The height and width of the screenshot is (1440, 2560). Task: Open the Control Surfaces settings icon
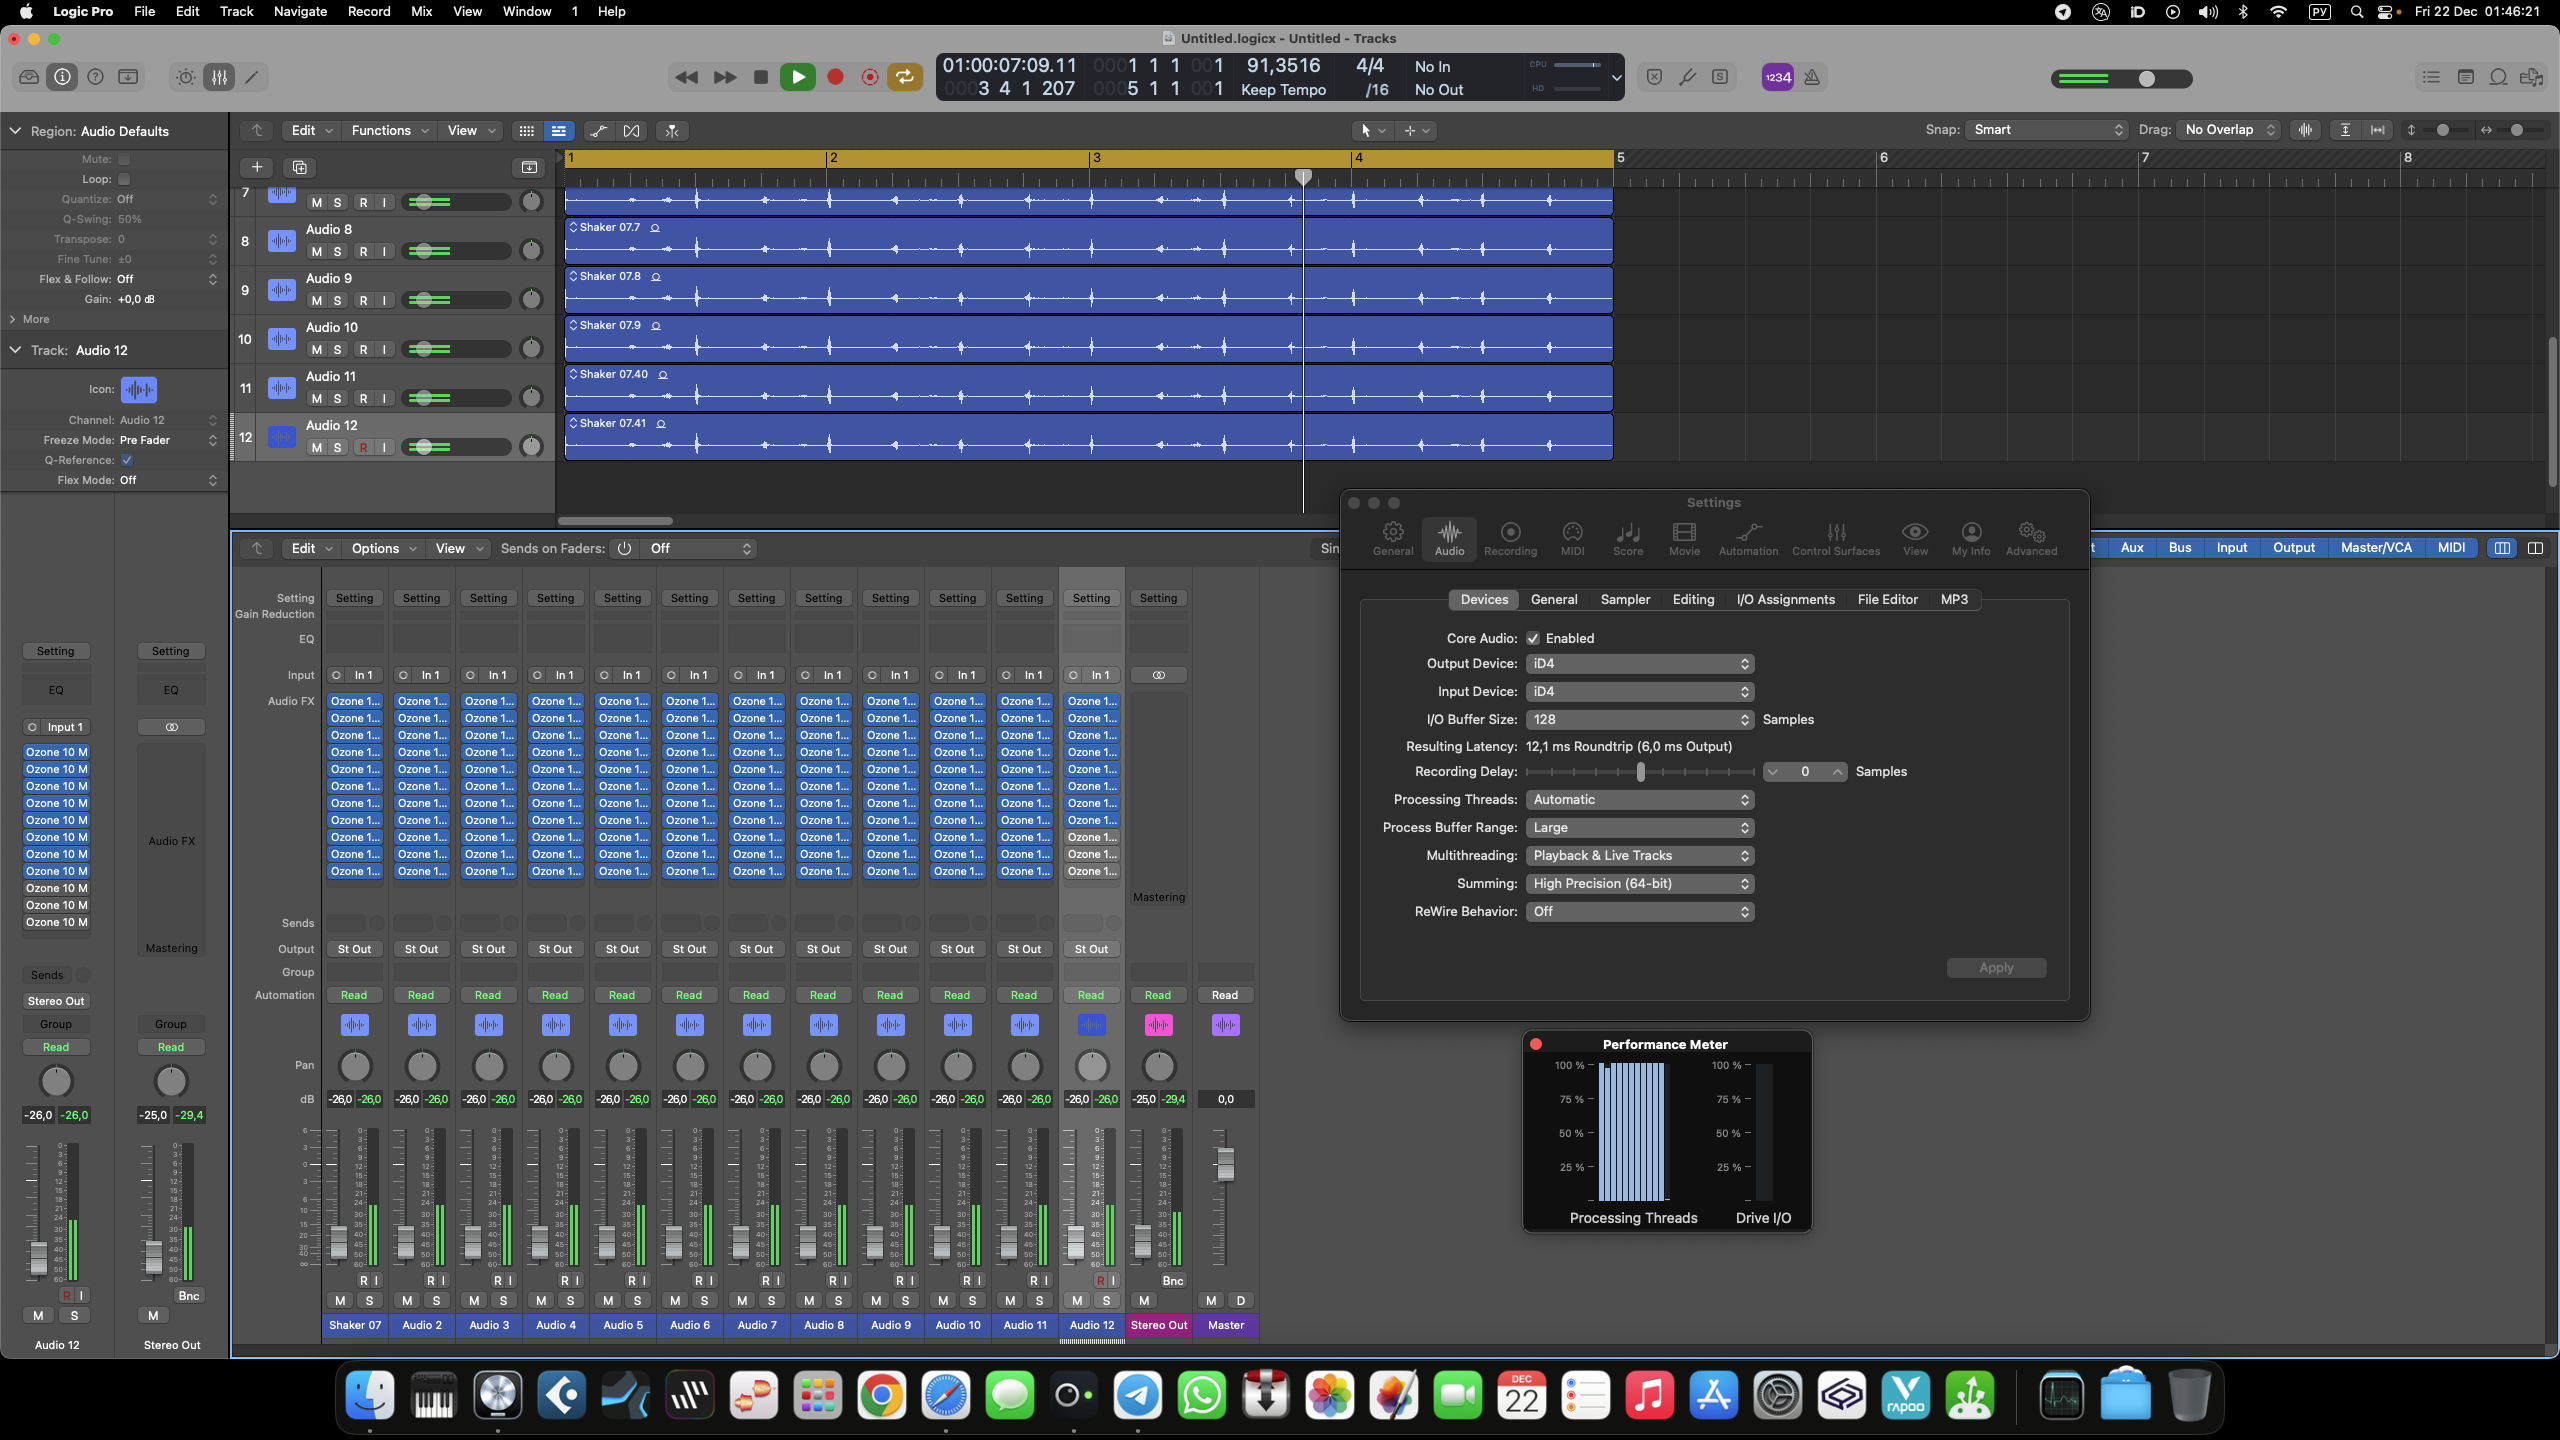[x=1835, y=538]
